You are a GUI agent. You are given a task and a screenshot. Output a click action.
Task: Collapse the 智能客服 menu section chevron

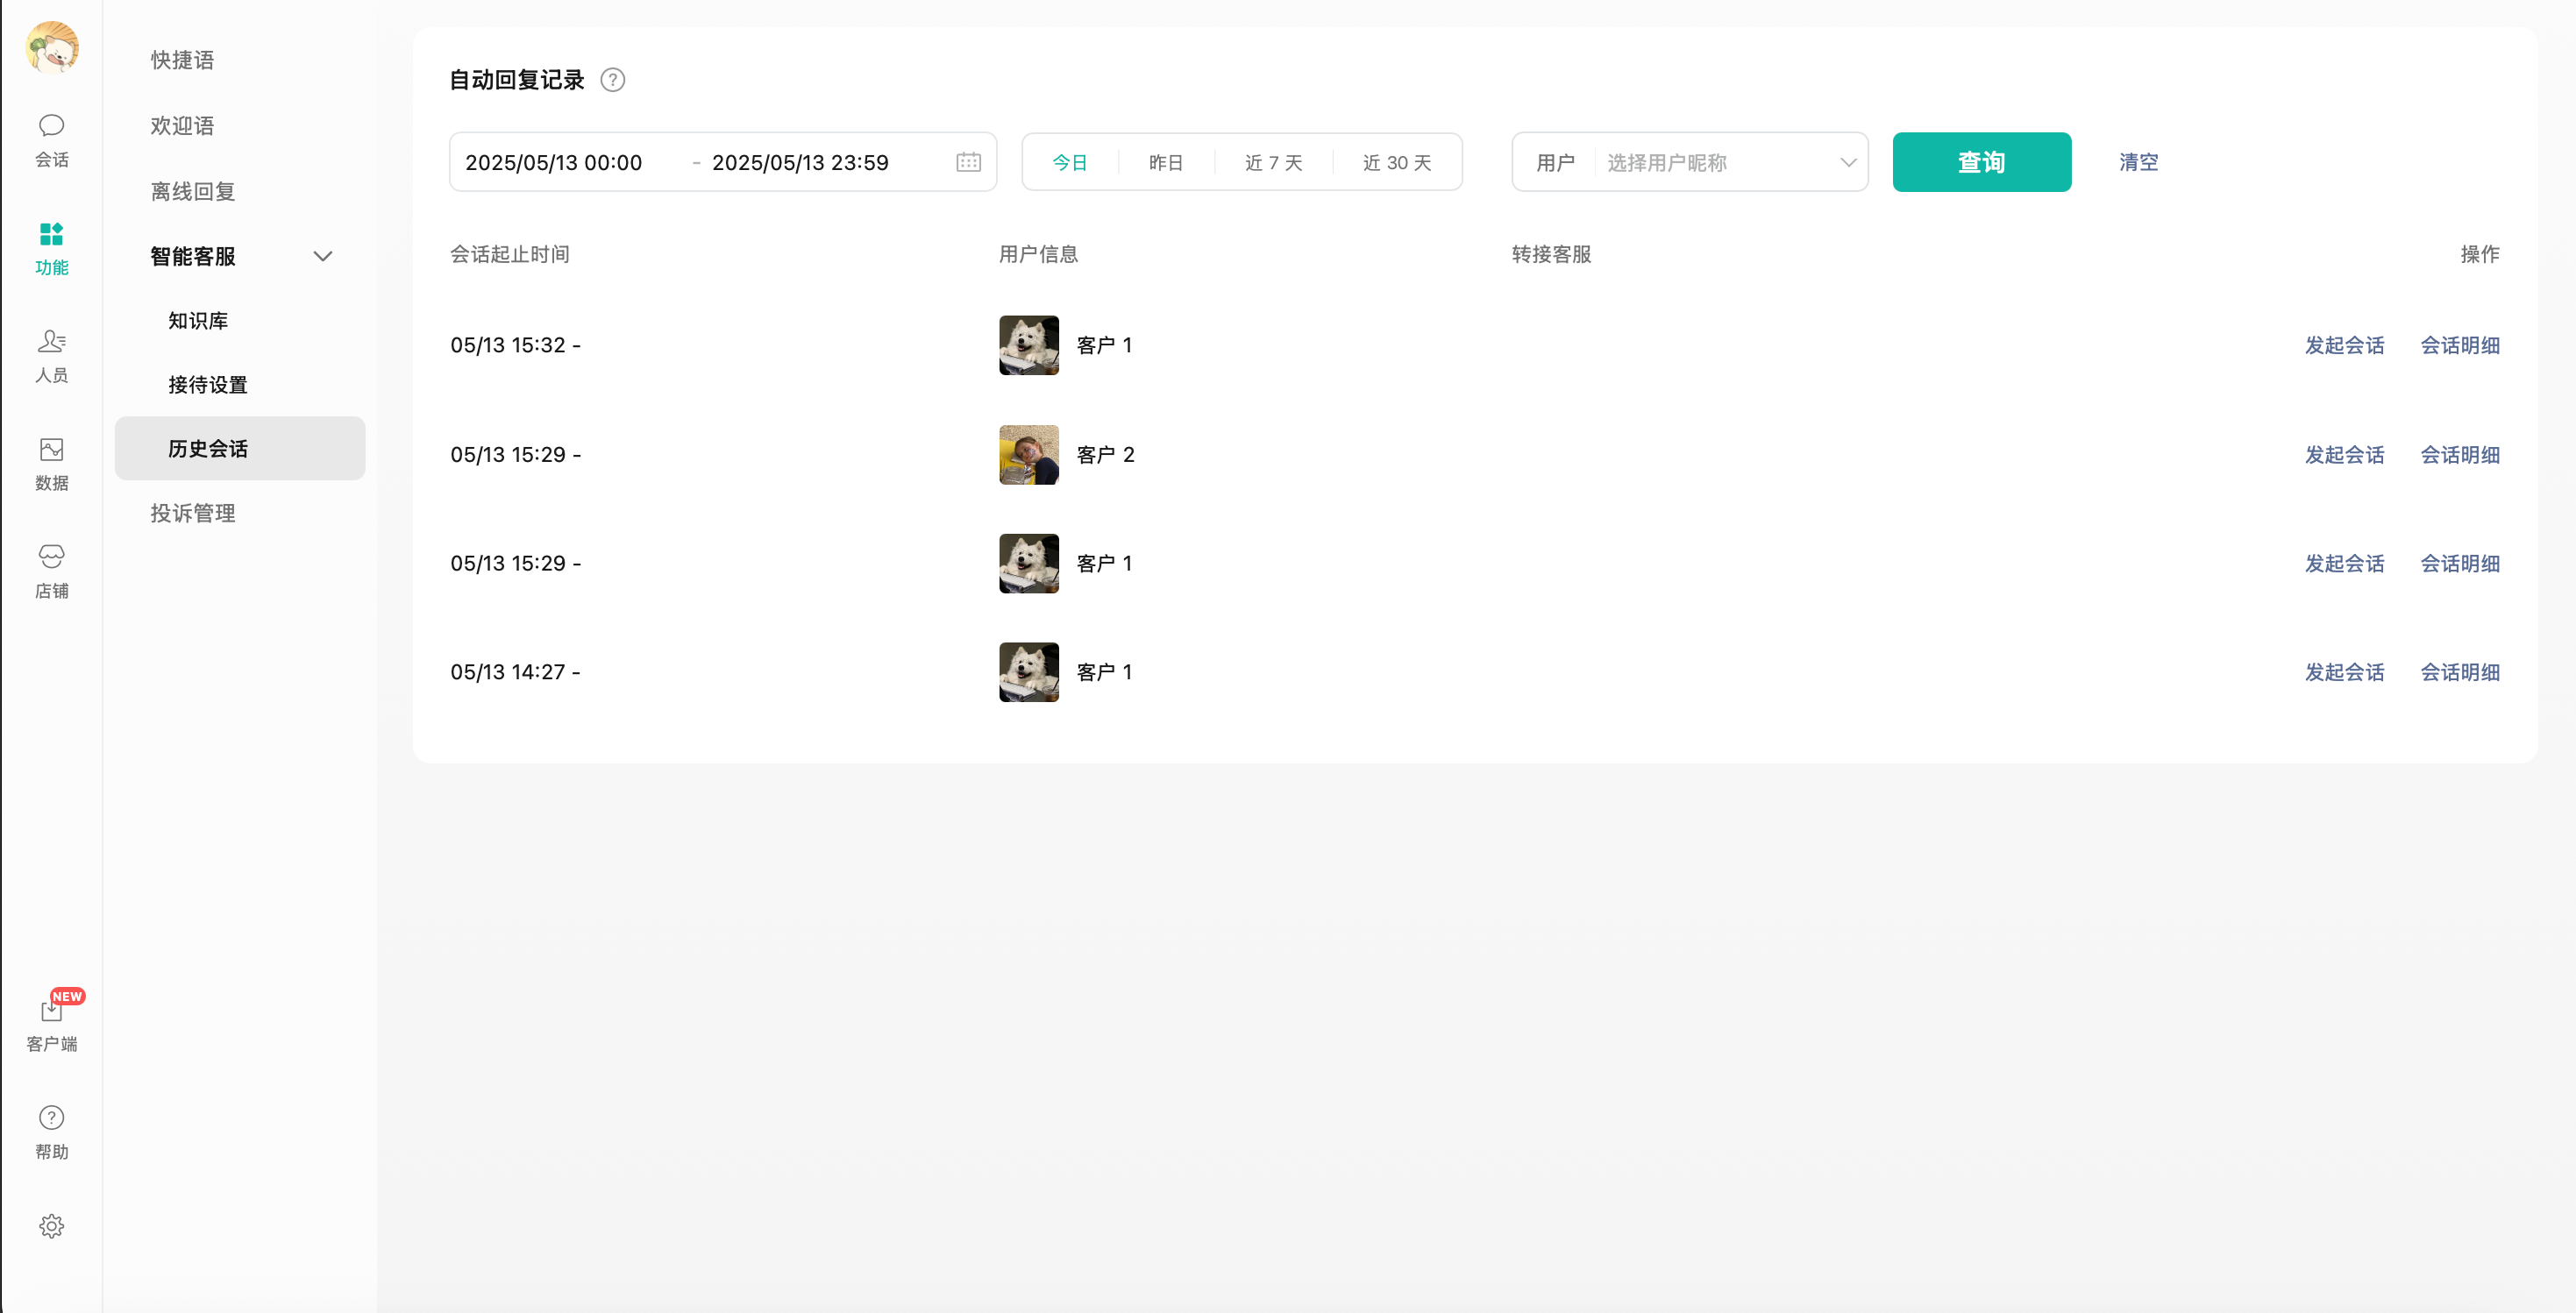[x=322, y=256]
